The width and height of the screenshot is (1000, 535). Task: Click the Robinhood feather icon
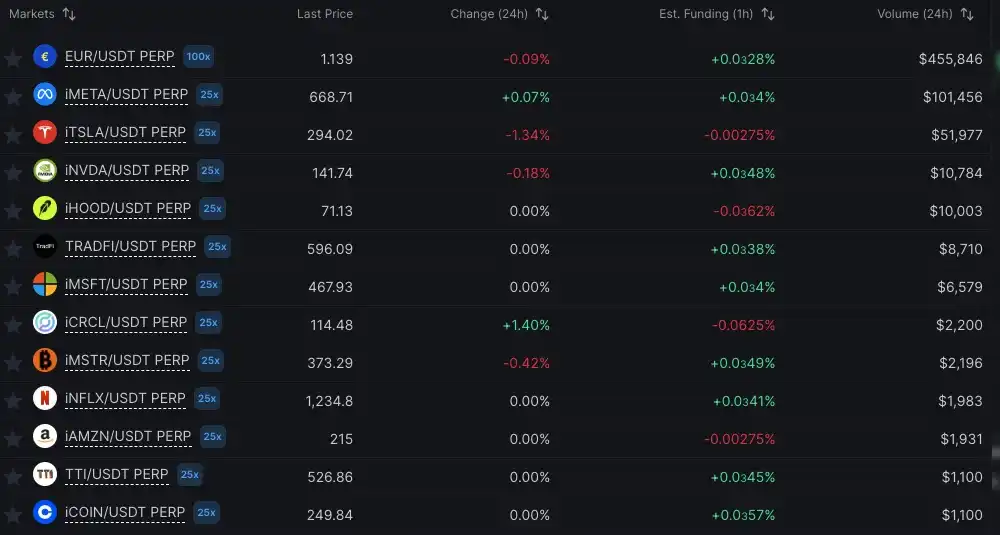coord(45,209)
